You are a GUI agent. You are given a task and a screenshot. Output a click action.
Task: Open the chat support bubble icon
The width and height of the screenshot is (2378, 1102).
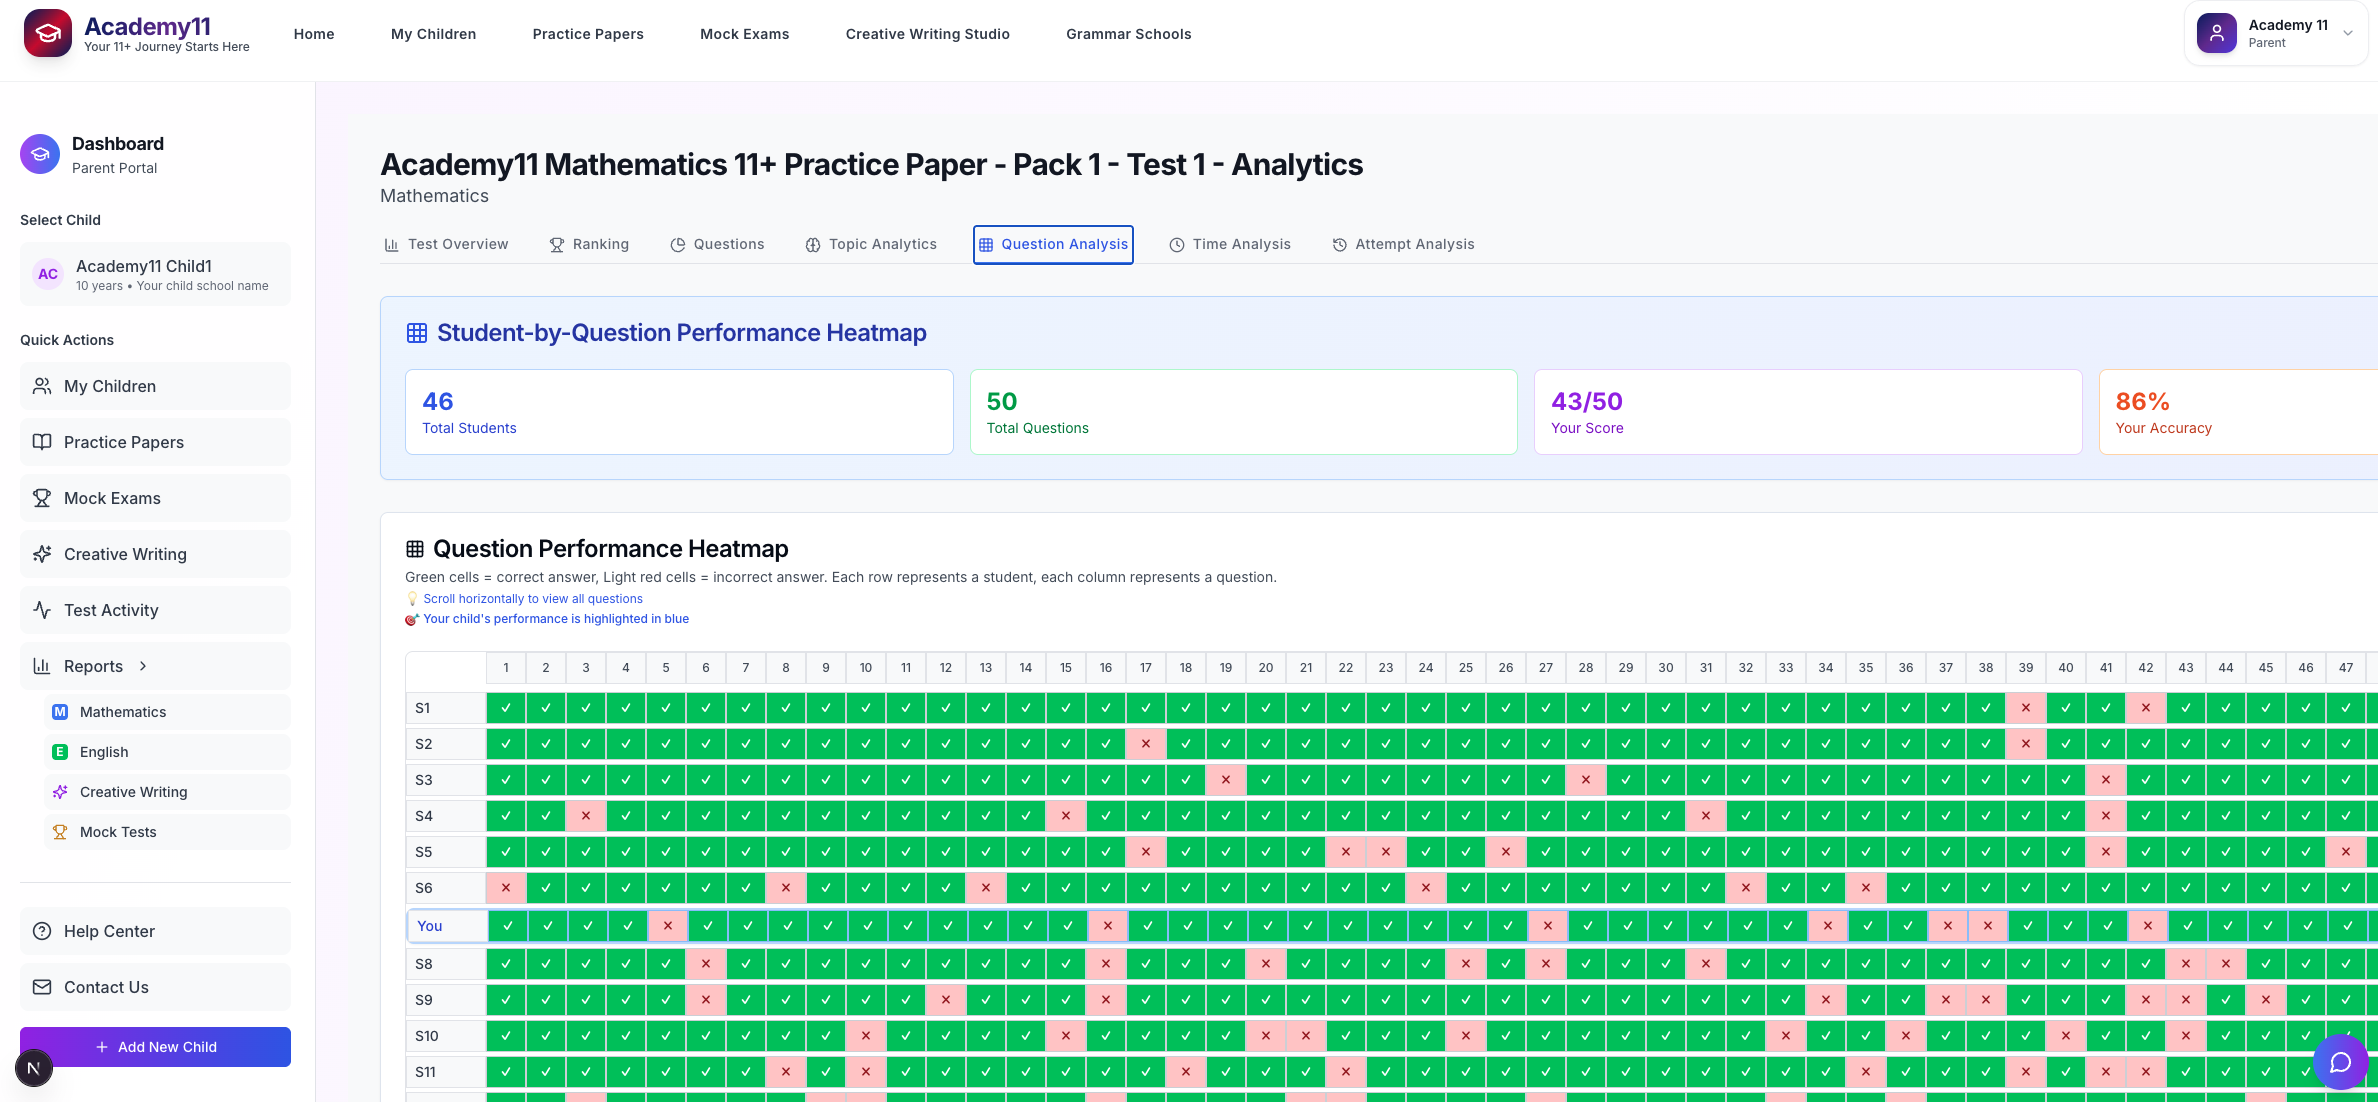click(2340, 1061)
